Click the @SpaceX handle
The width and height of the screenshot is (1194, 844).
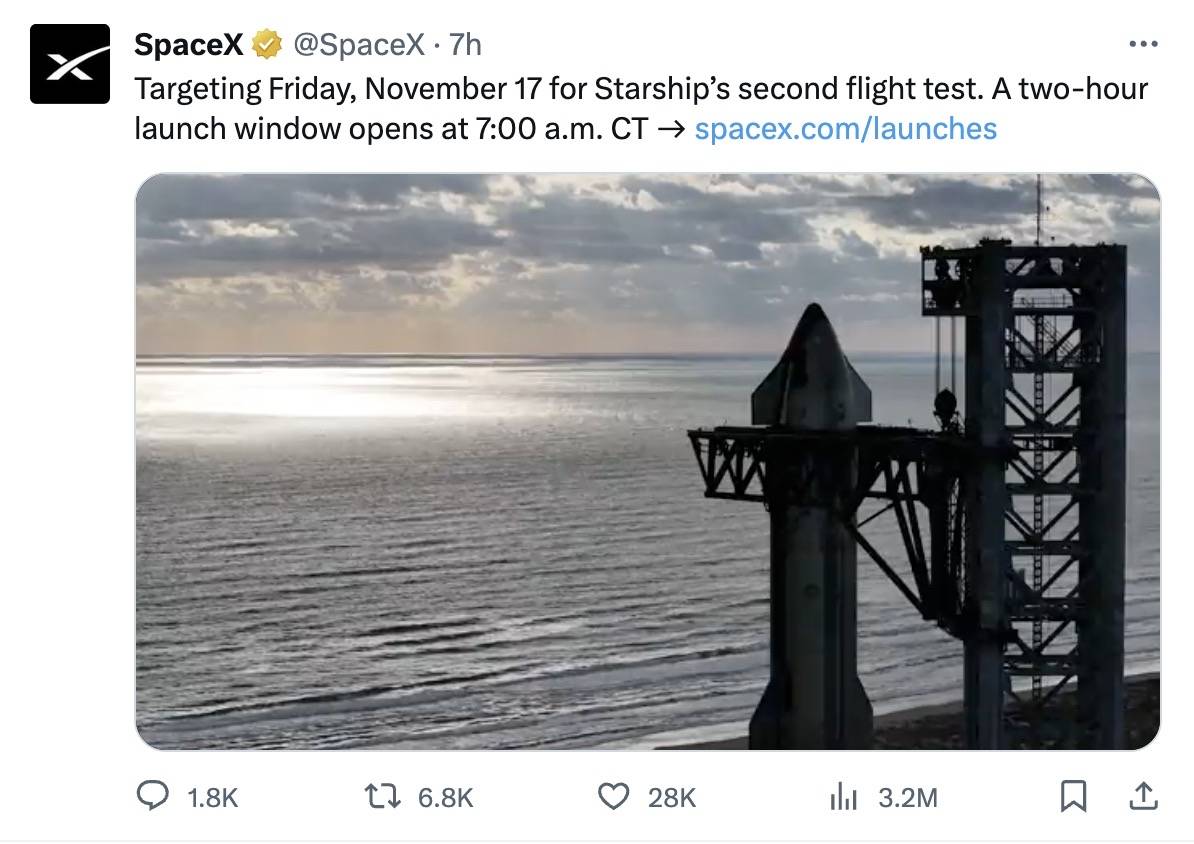click(355, 43)
